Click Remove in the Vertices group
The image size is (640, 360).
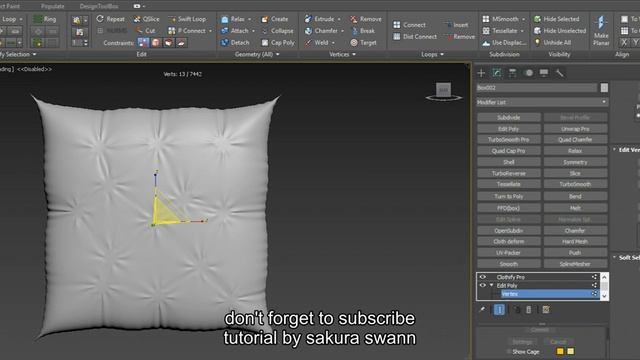point(366,19)
